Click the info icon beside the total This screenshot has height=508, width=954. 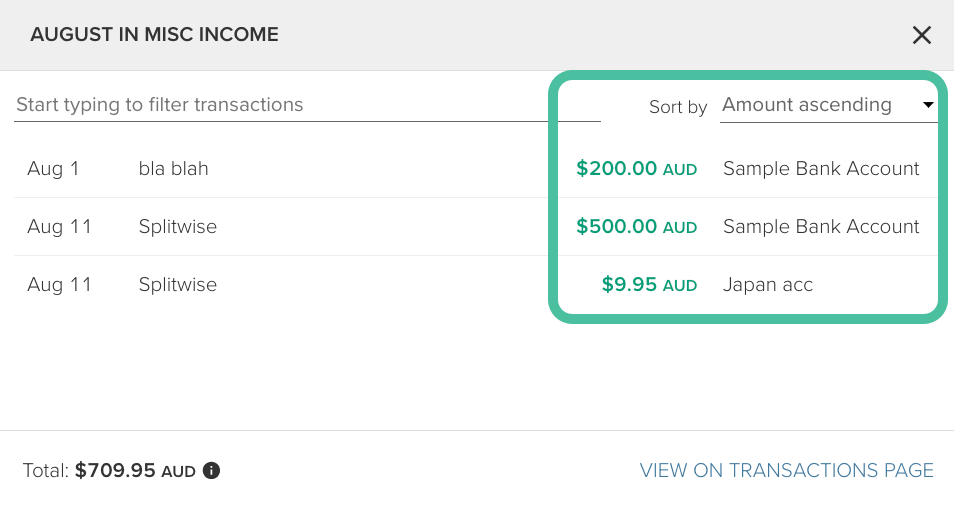(211, 470)
